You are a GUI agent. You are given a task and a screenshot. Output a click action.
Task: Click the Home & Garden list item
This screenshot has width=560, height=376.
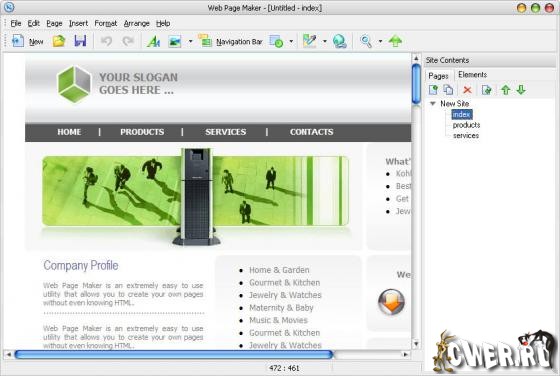click(279, 270)
